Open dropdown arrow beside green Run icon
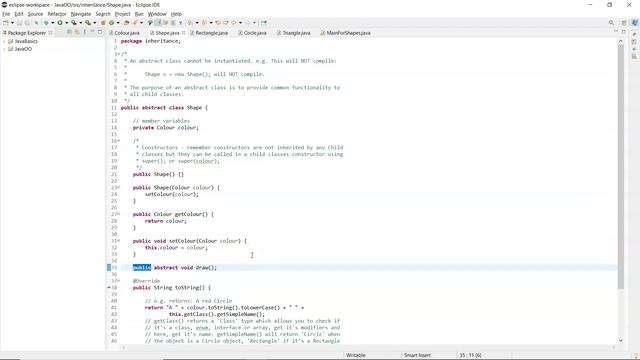The image size is (640, 360). coord(67,23)
